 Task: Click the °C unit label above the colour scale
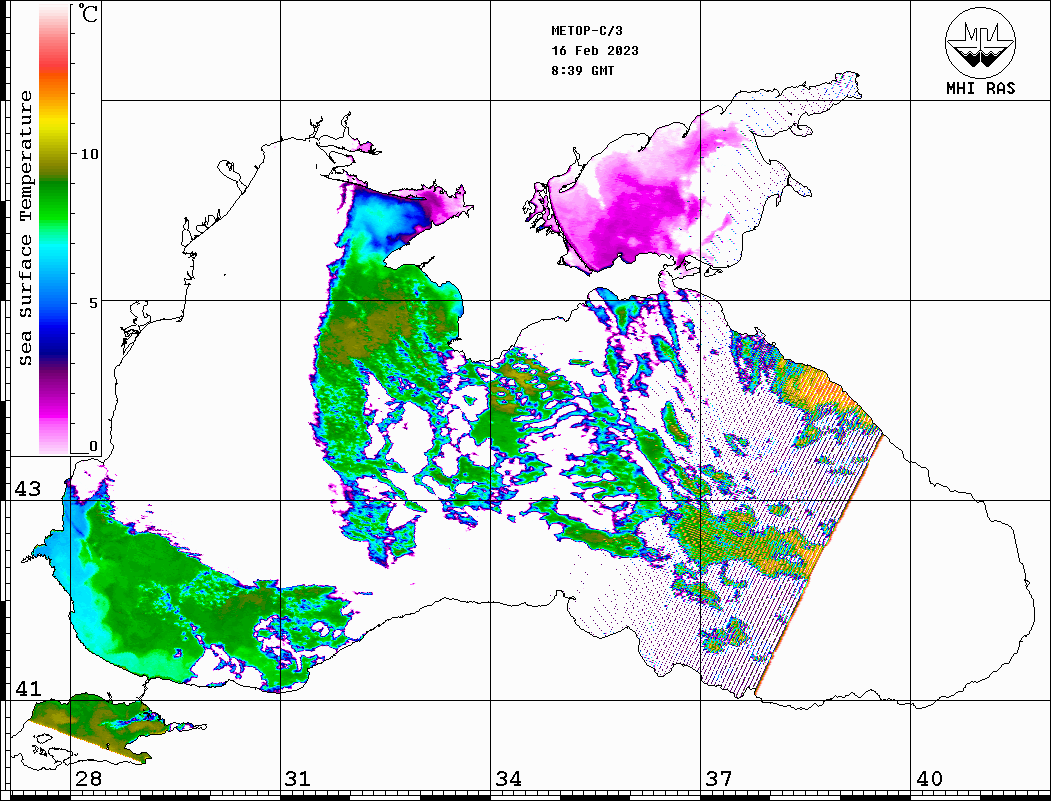[88, 13]
